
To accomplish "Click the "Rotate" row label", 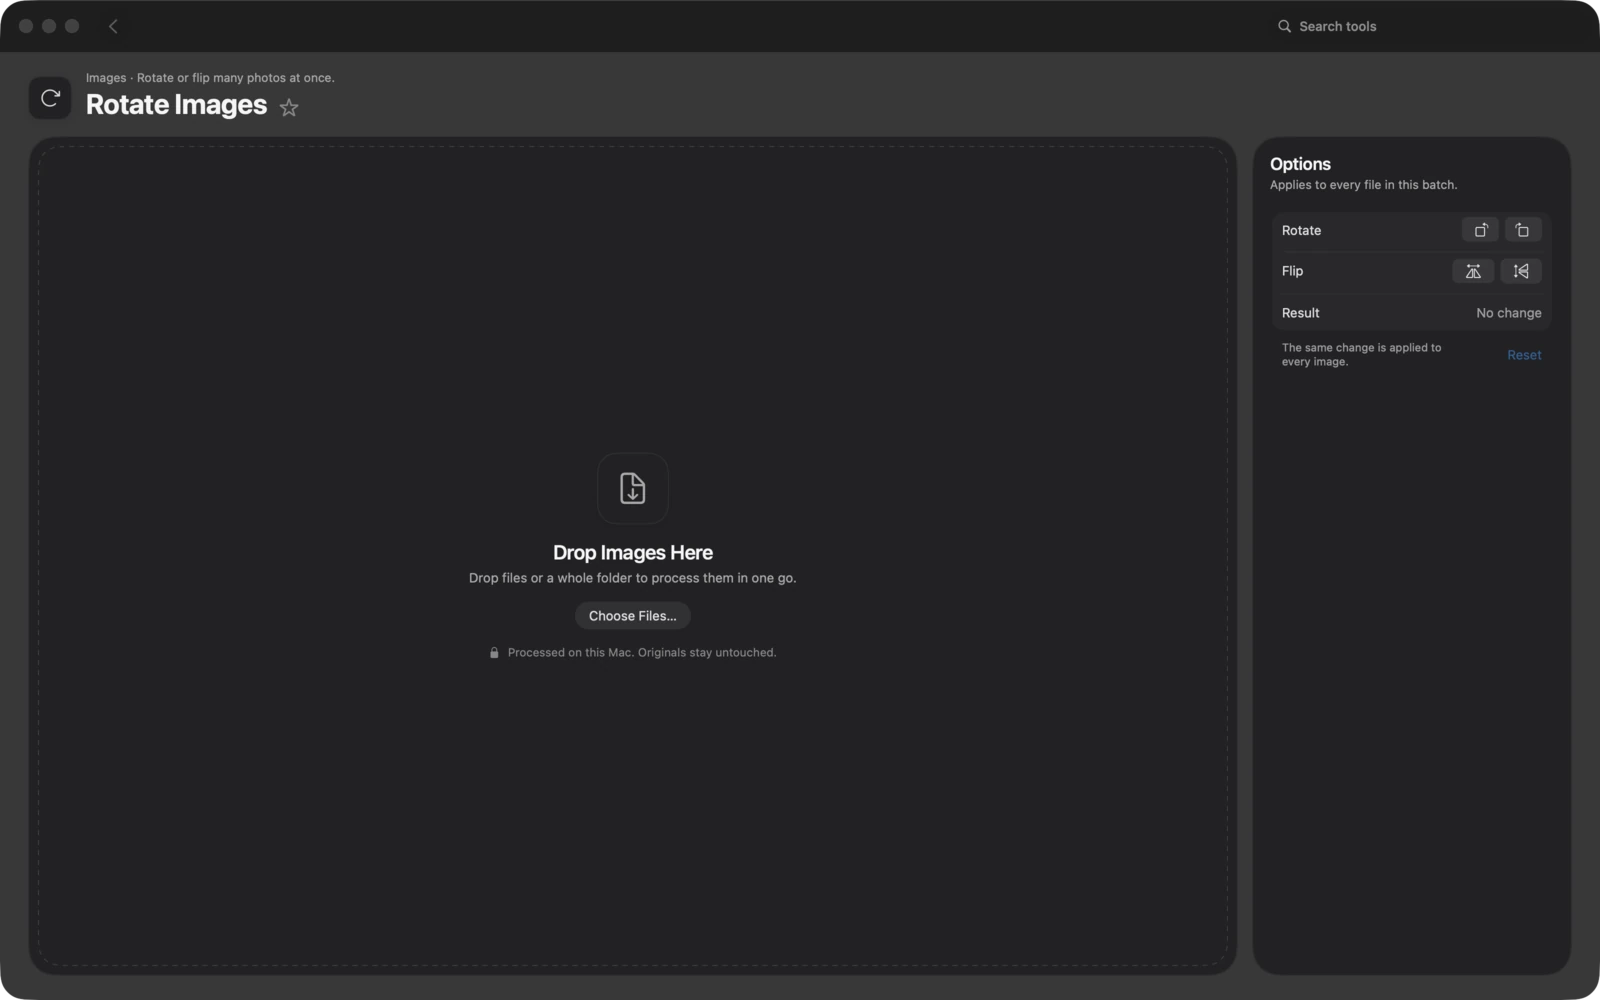I will click(x=1301, y=230).
